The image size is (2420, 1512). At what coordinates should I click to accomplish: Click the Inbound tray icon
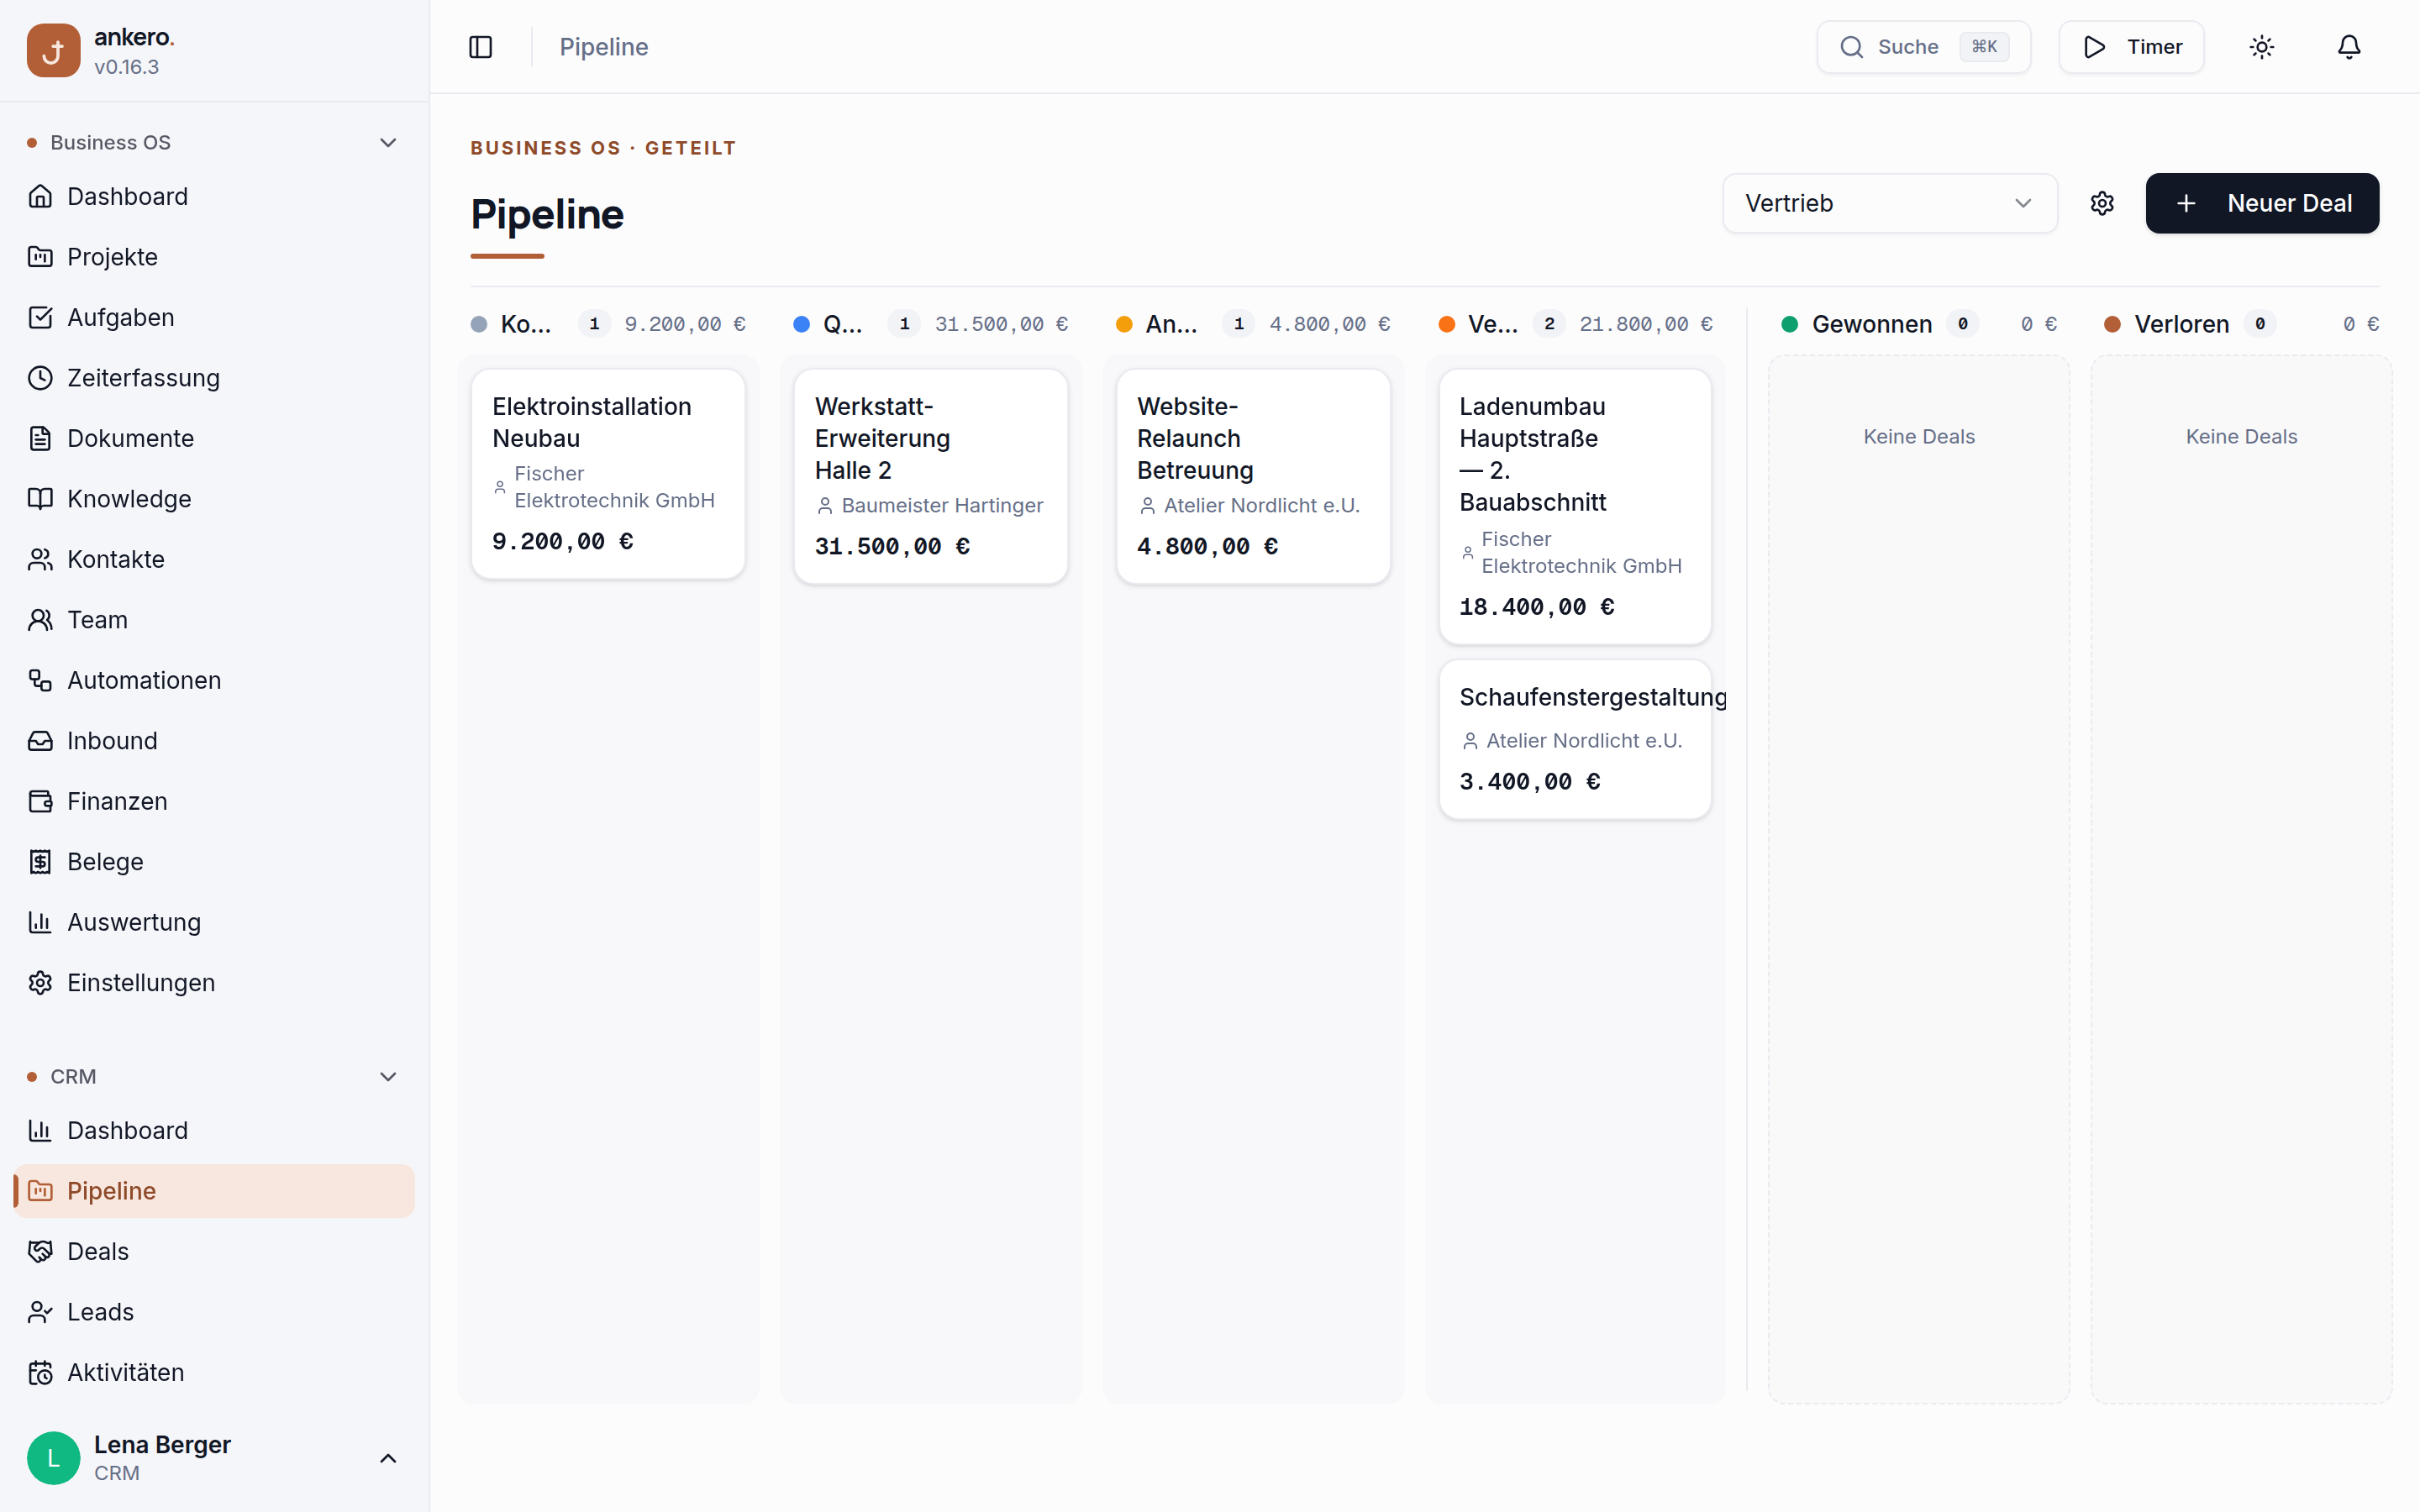point(40,741)
